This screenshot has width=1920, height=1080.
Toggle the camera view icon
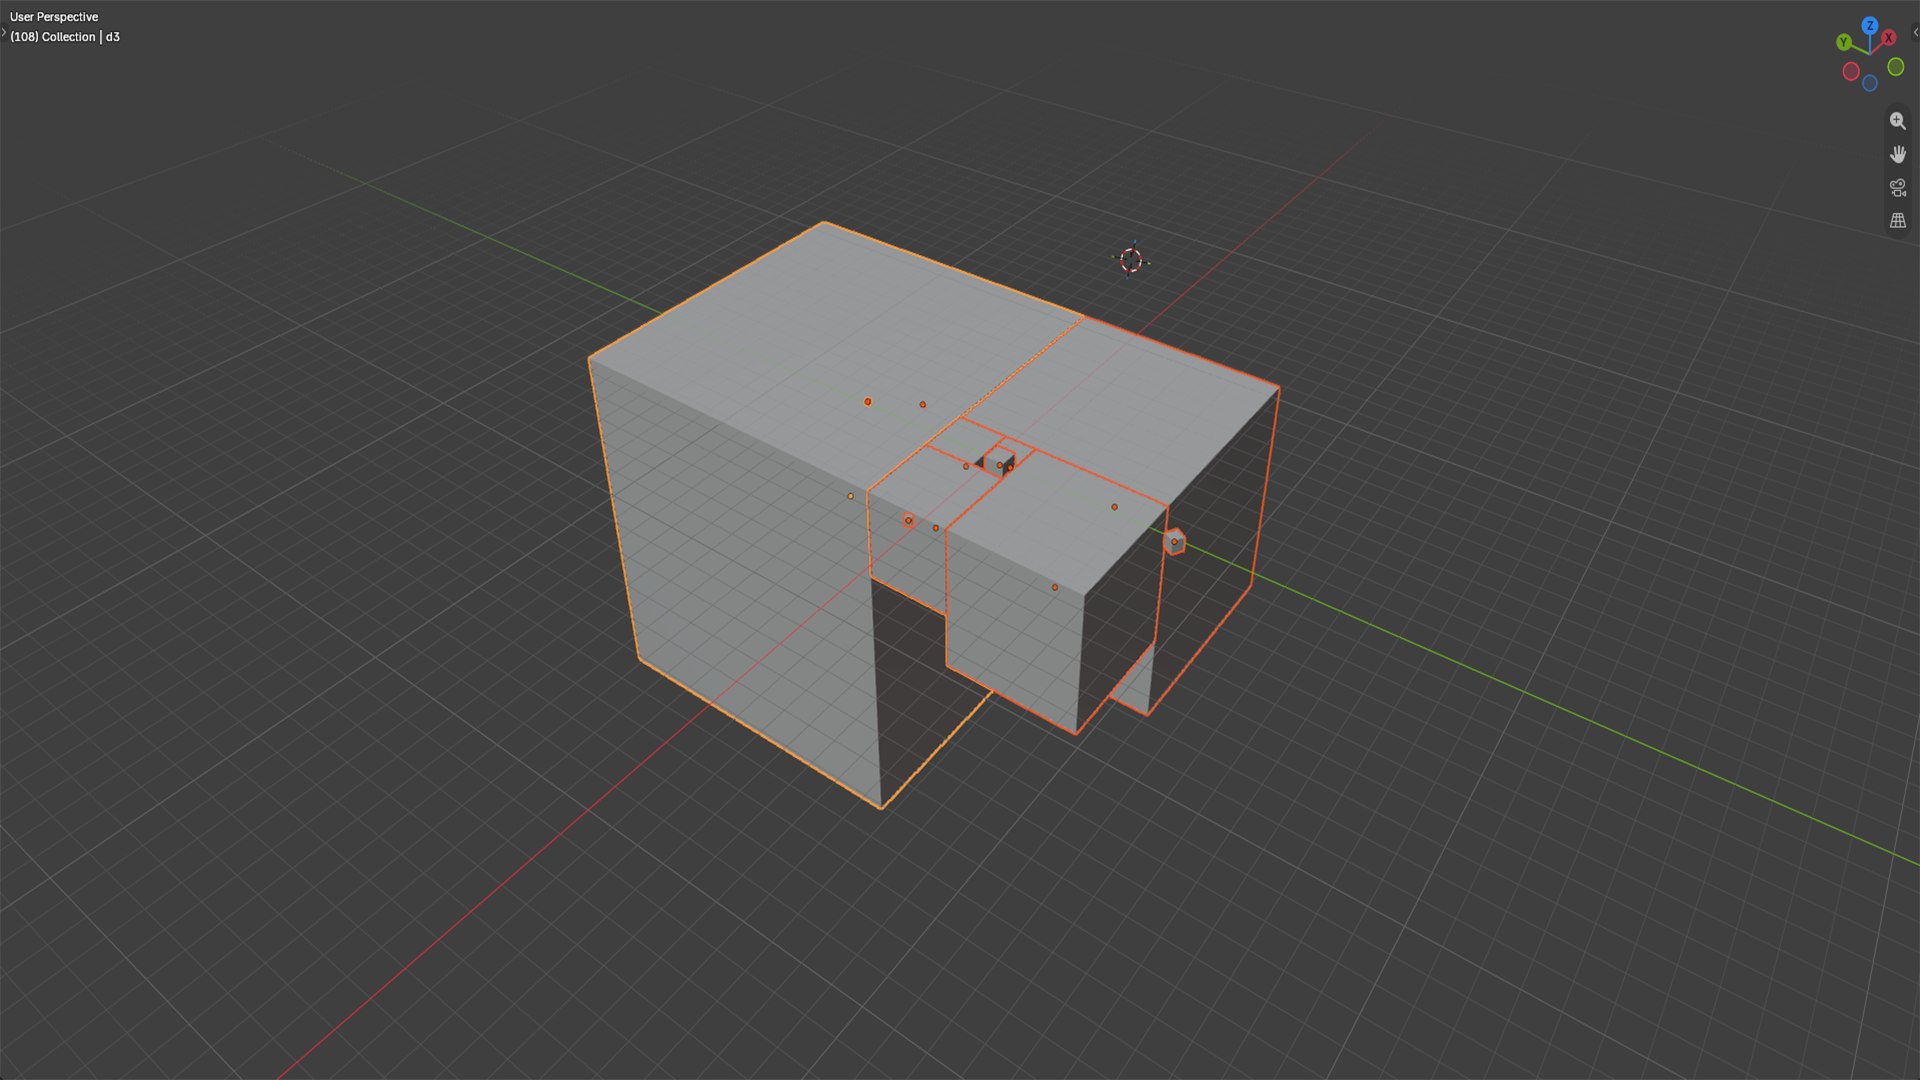click(x=1897, y=187)
